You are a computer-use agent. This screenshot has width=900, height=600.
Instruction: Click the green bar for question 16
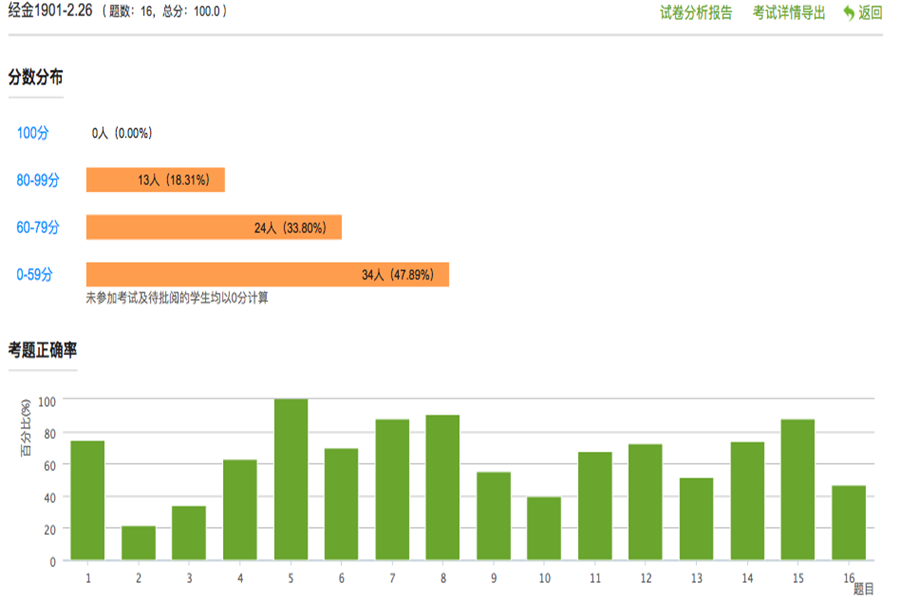pyautogui.click(x=849, y=522)
